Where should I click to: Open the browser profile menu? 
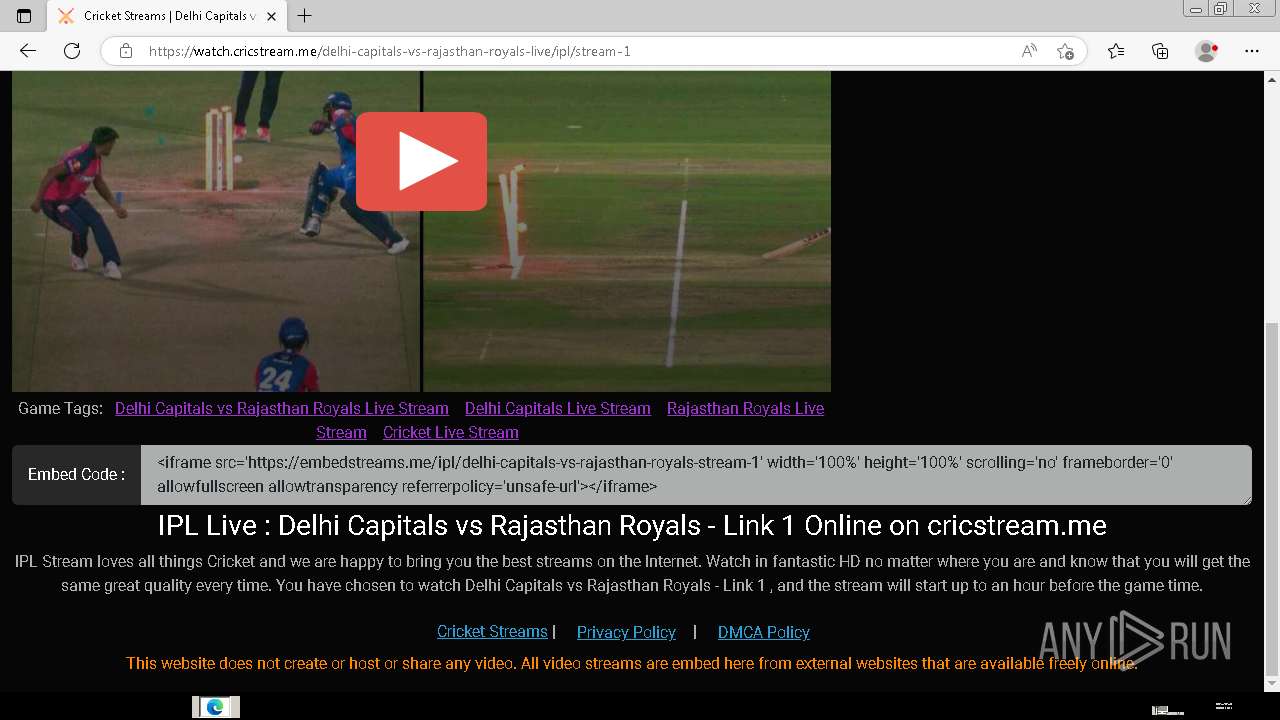[x=1207, y=51]
